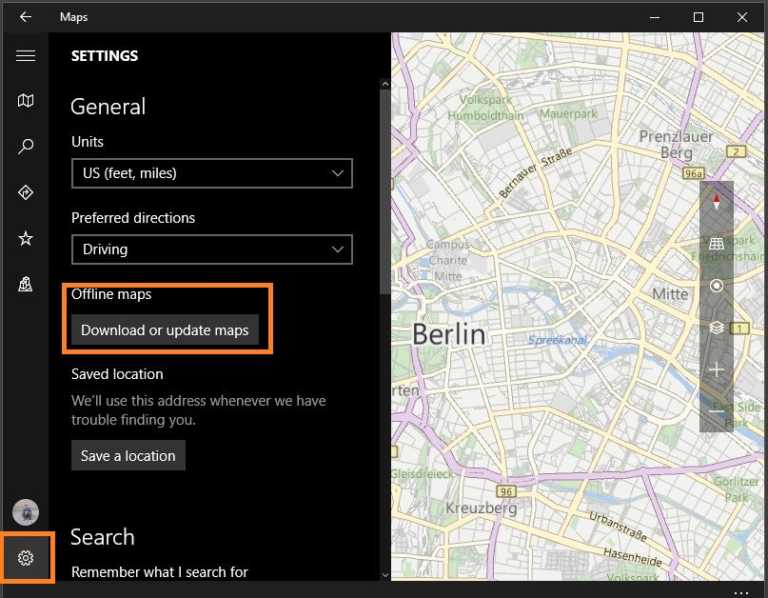This screenshot has width=768, height=598.
Task: Click the user account avatar
Action: tap(25, 512)
